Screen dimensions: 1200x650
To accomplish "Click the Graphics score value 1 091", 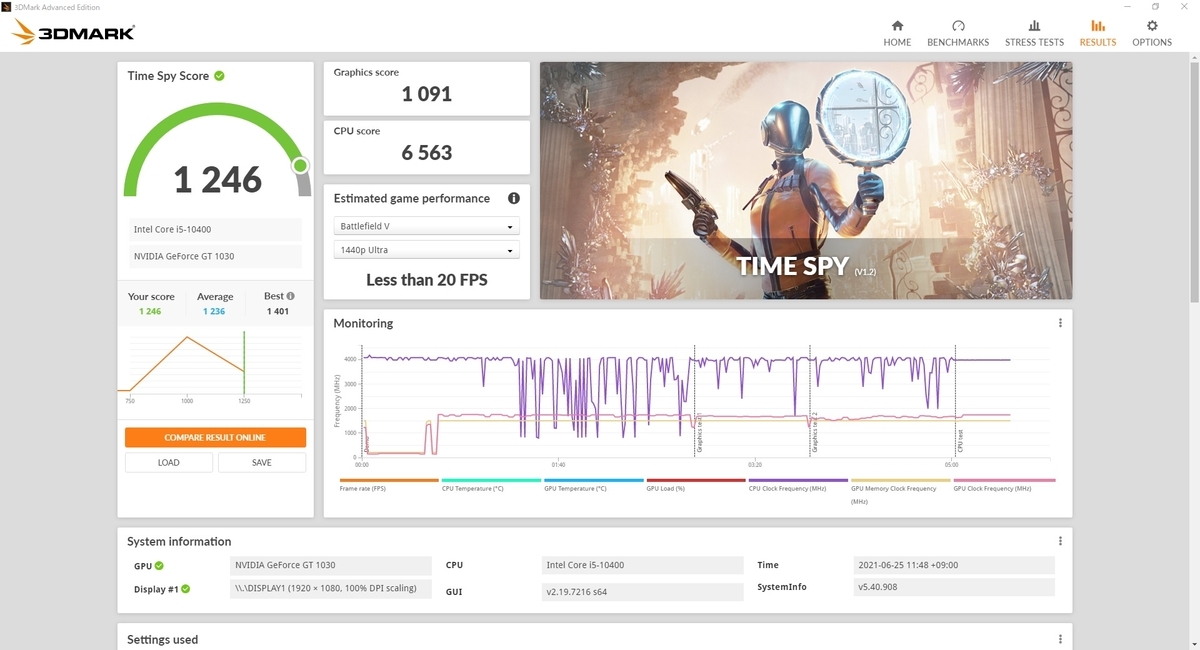I will 427,94.
